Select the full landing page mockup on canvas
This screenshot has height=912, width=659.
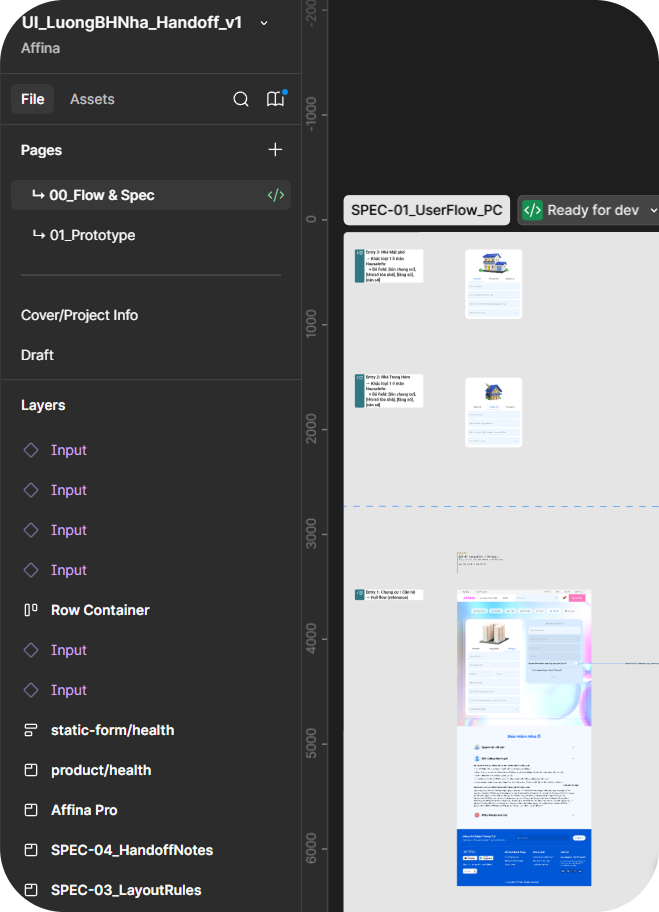(524, 738)
